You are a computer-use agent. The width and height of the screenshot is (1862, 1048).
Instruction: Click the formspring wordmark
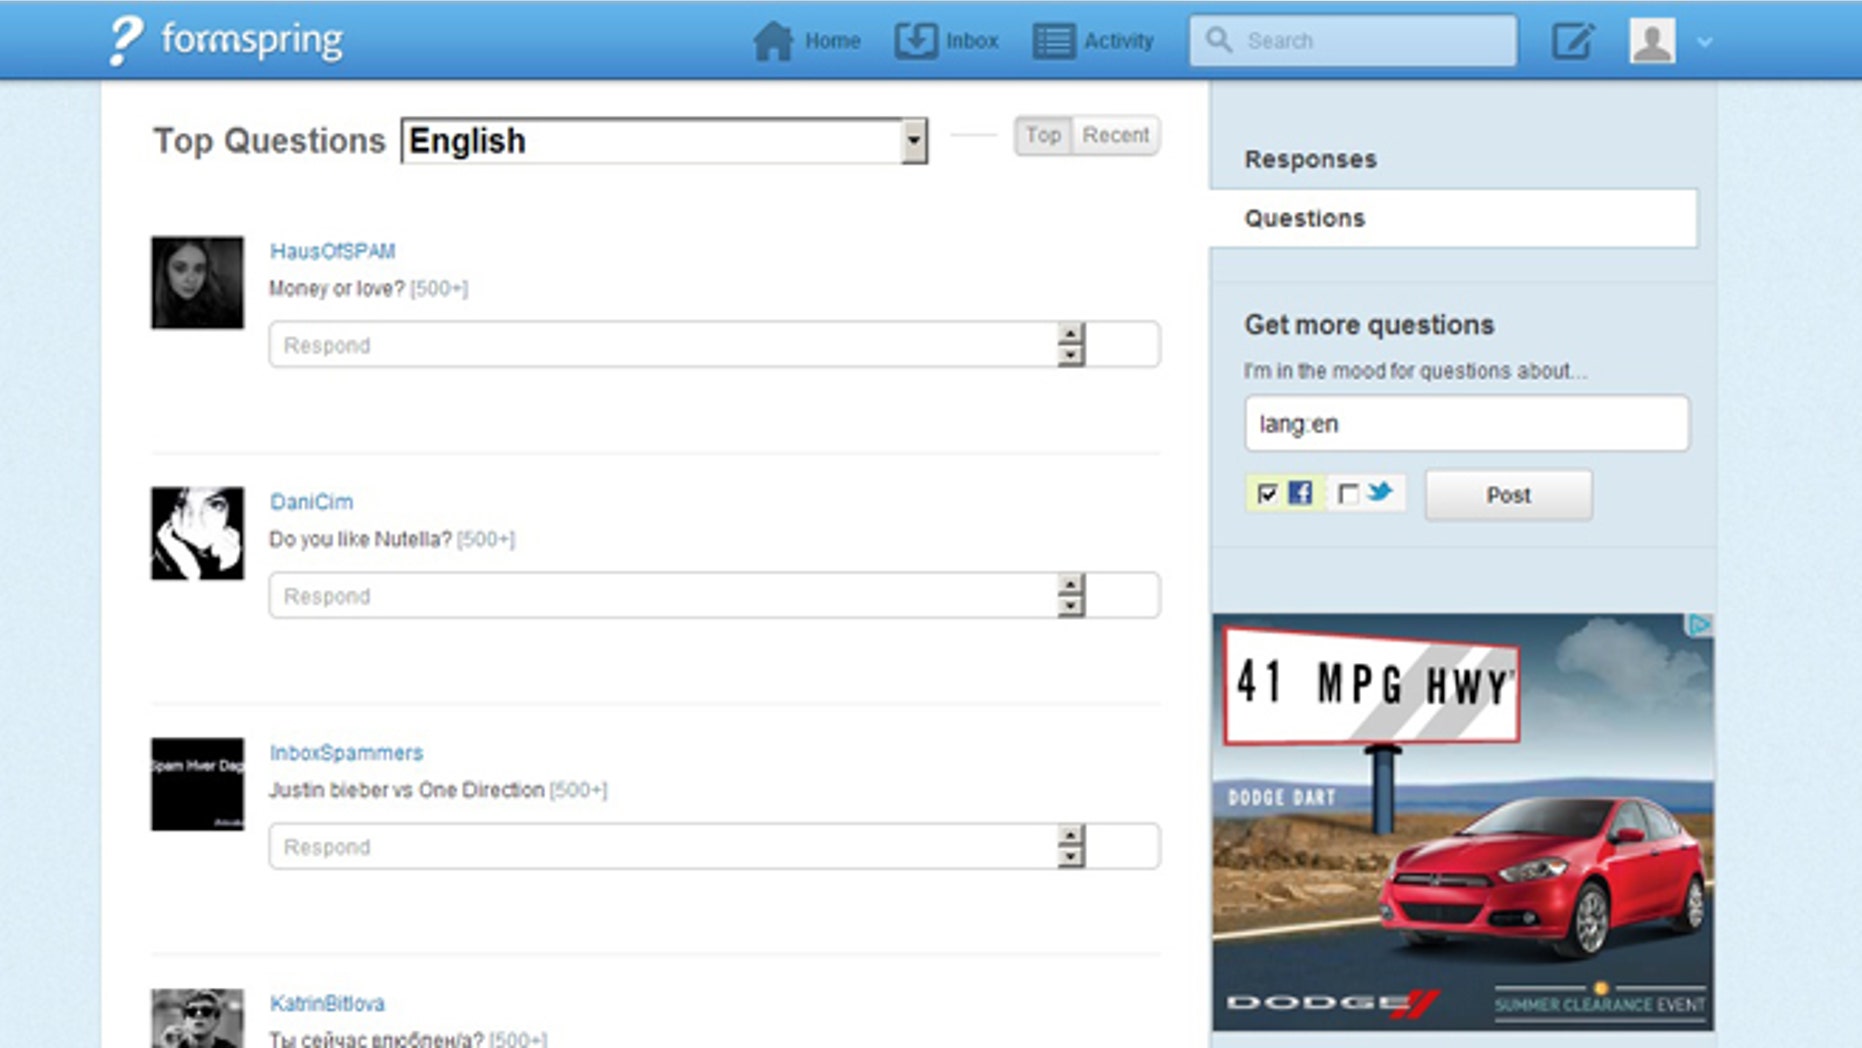tap(252, 40)
